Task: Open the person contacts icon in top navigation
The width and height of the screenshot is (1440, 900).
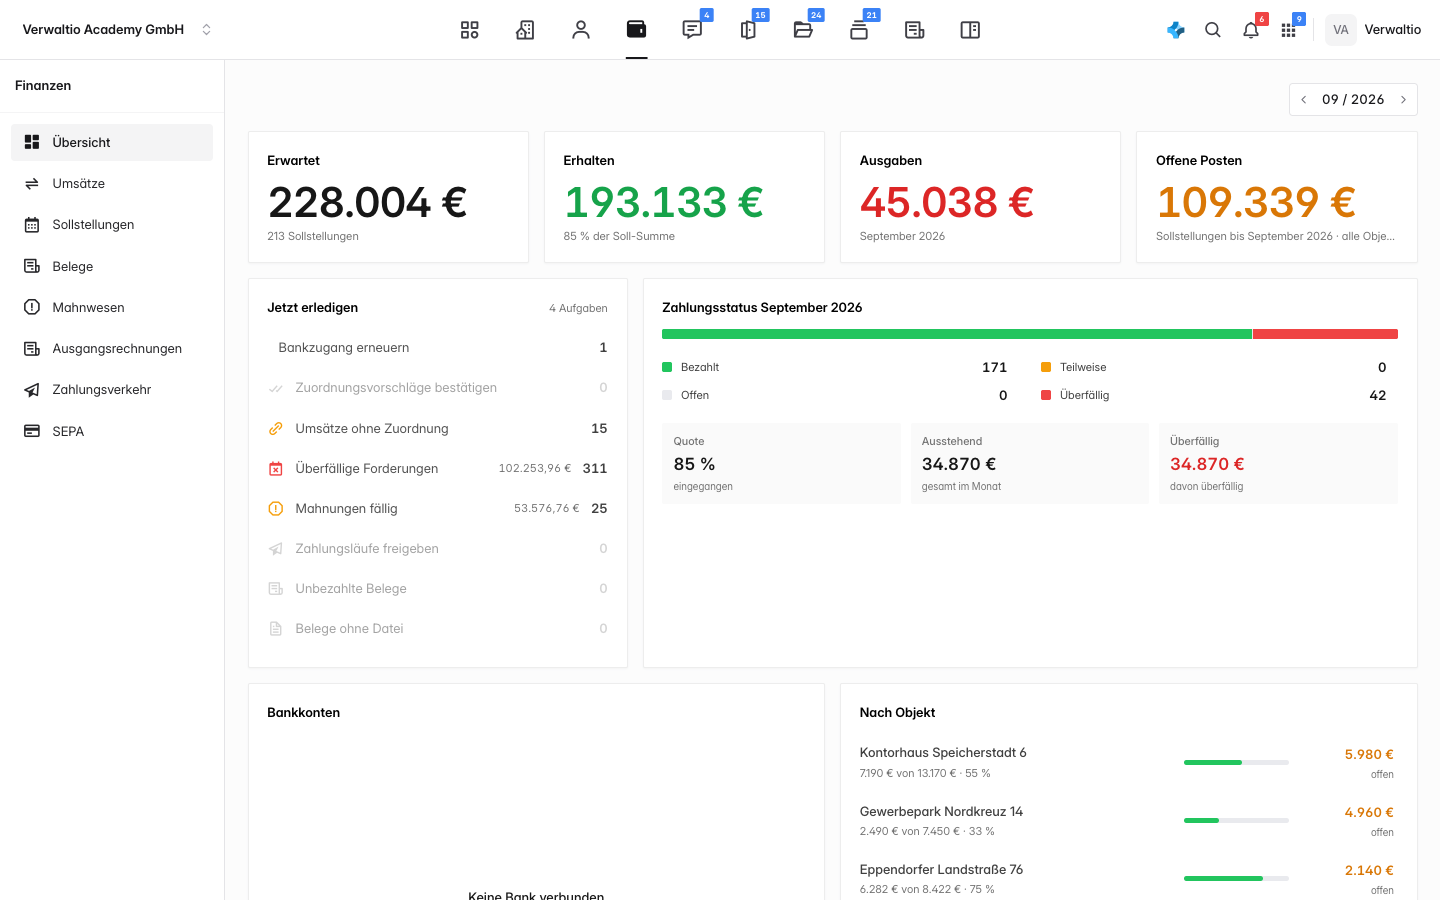Action: pyautogui.click(x=581, y=30)
